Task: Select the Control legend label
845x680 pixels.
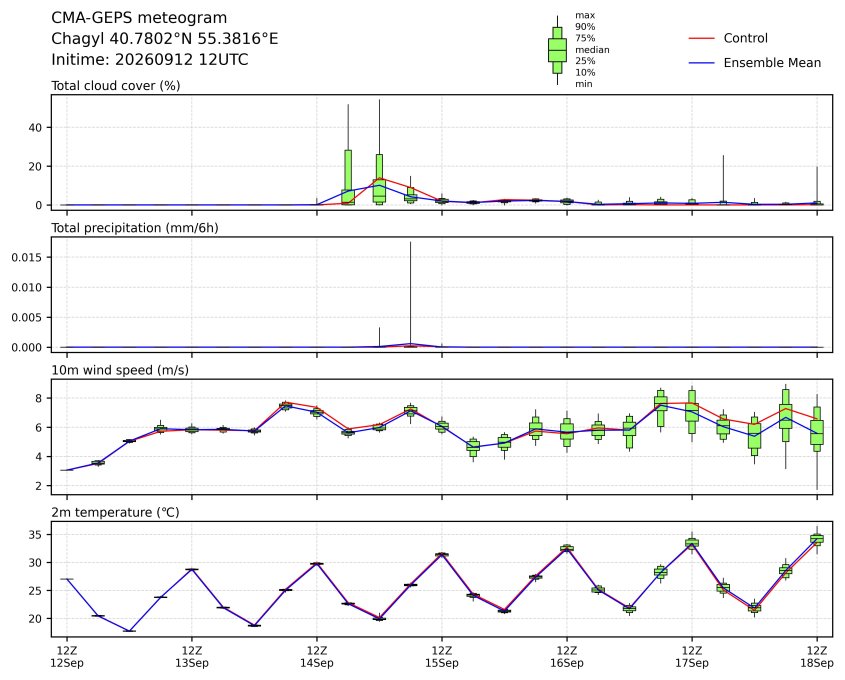Action: pos(745,38)
